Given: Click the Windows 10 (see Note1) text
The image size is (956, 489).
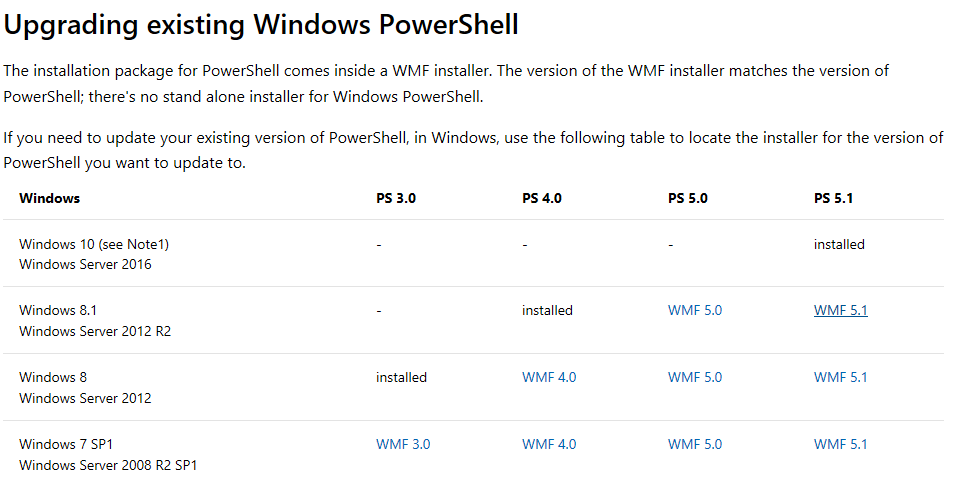Looking at the screenshot, I should pos(94,244).
